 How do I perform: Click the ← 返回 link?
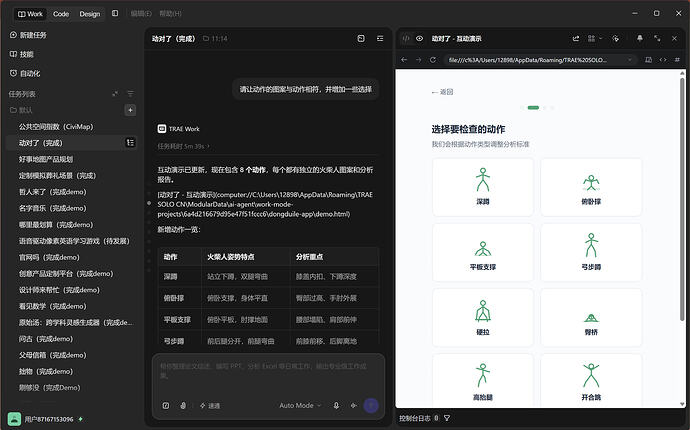(442, 92)
